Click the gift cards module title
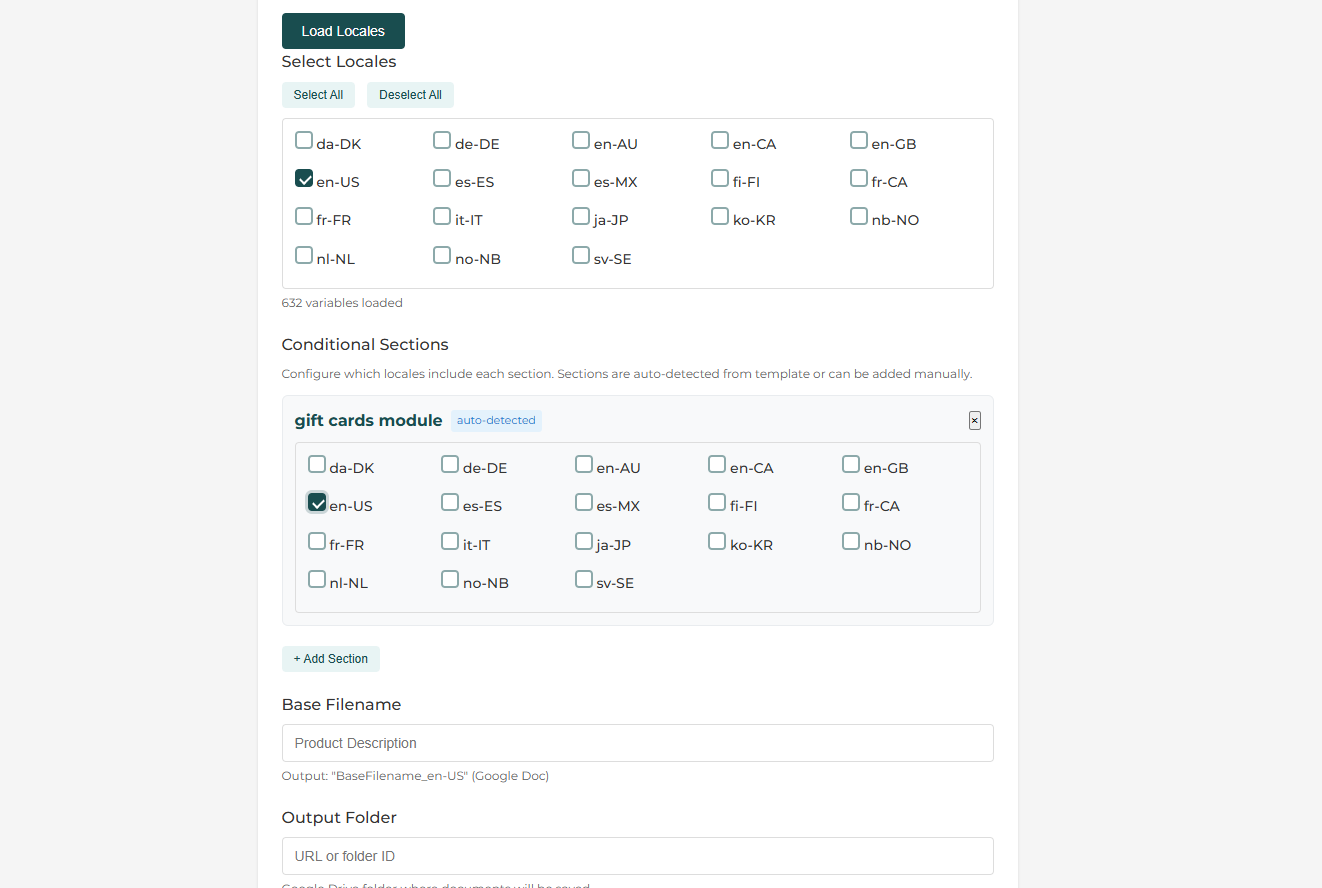Screen dimensions: 1322x888 (x=368, y=421)
